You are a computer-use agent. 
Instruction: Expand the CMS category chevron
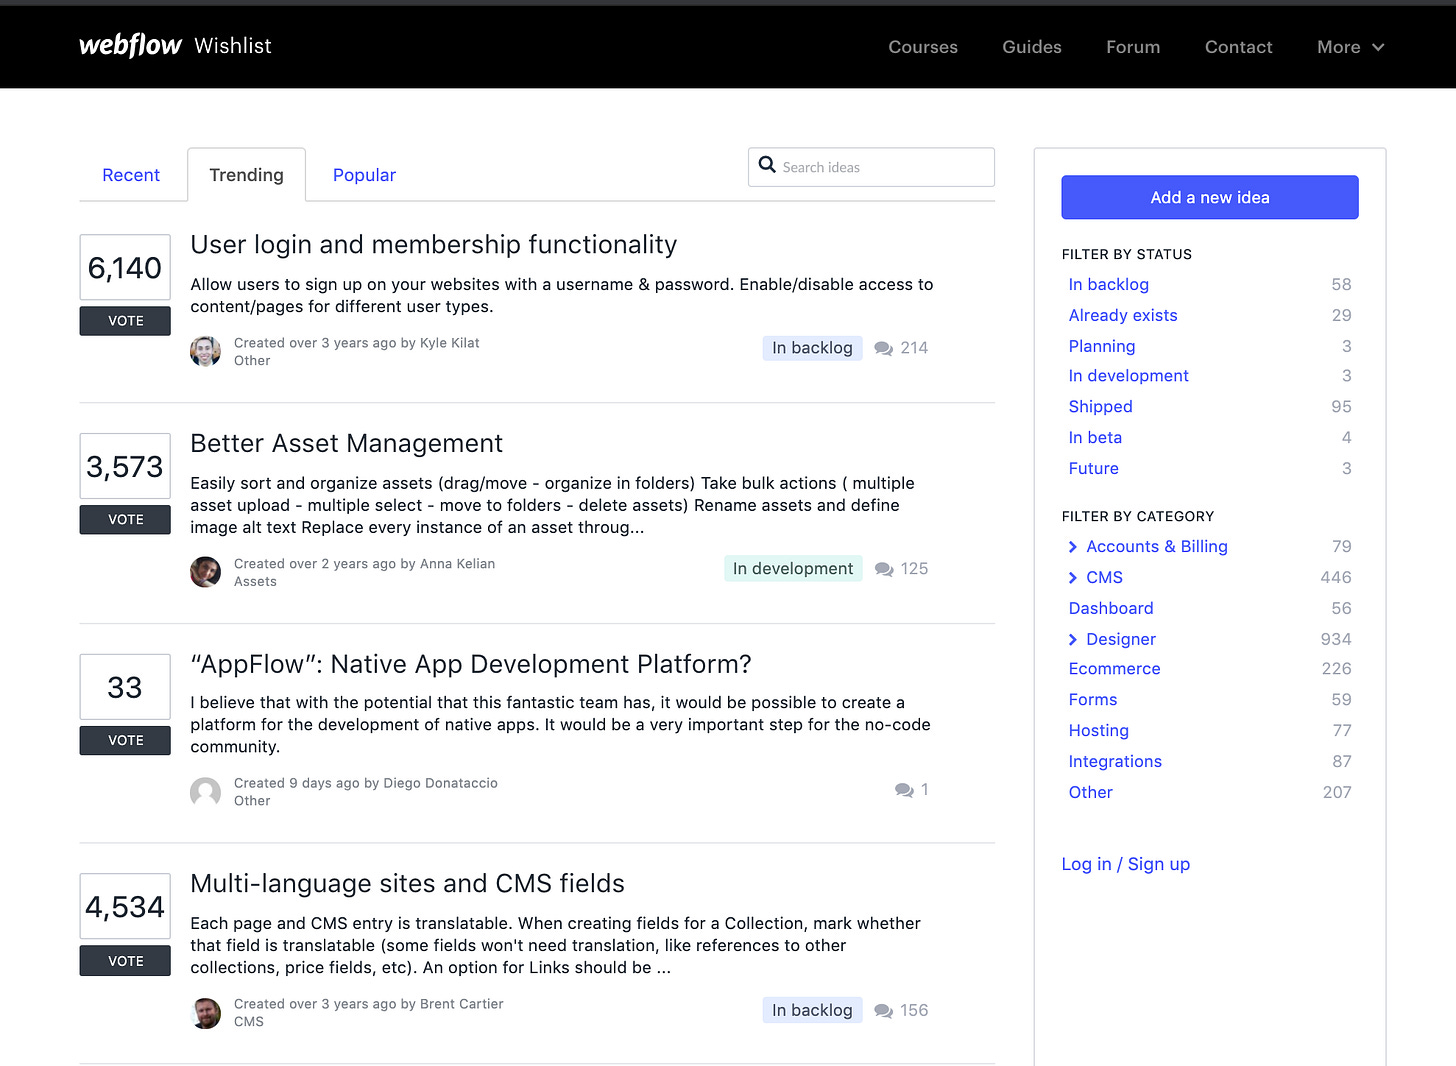click(1073, 578)
